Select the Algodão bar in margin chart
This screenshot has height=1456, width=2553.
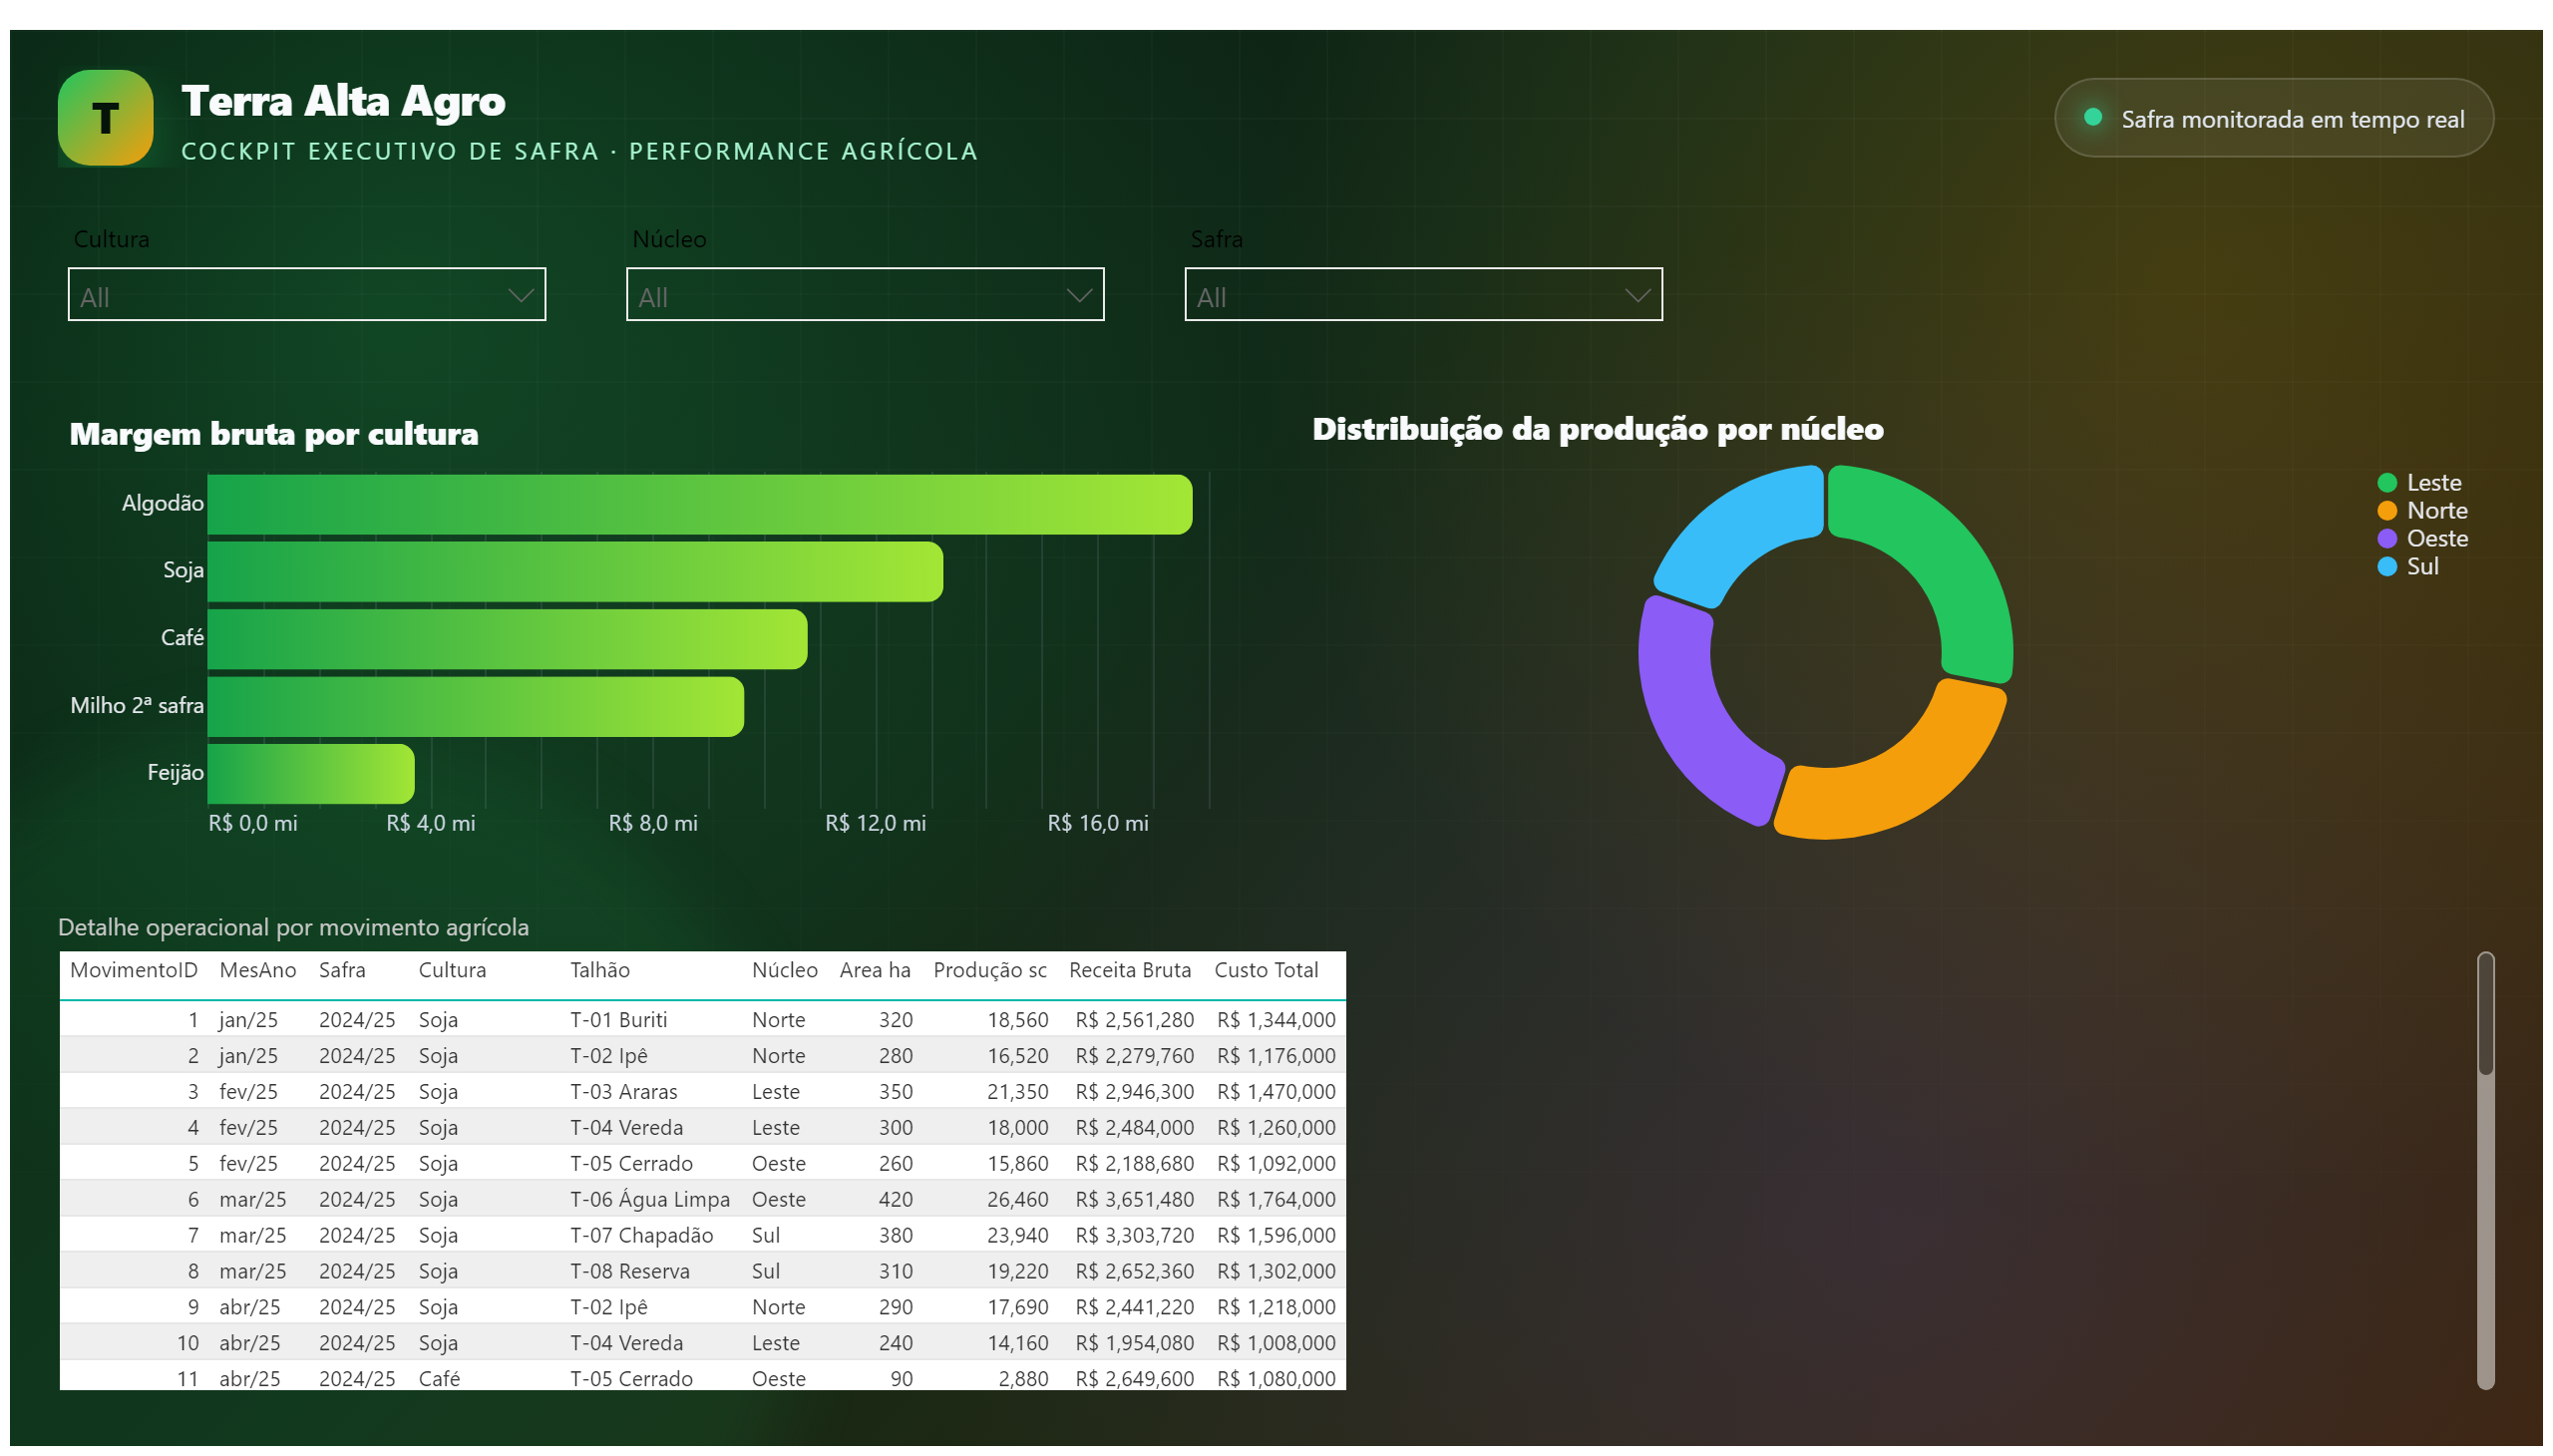pyautogui.click(x=700, y=504)
